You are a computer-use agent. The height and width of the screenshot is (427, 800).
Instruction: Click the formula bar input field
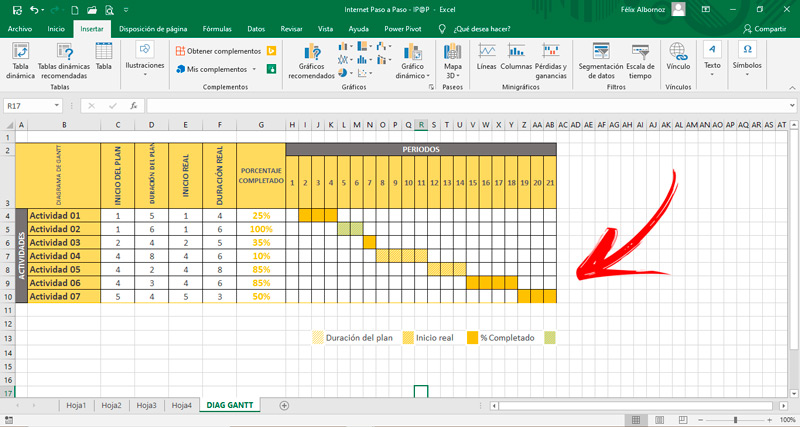[467, 106]
